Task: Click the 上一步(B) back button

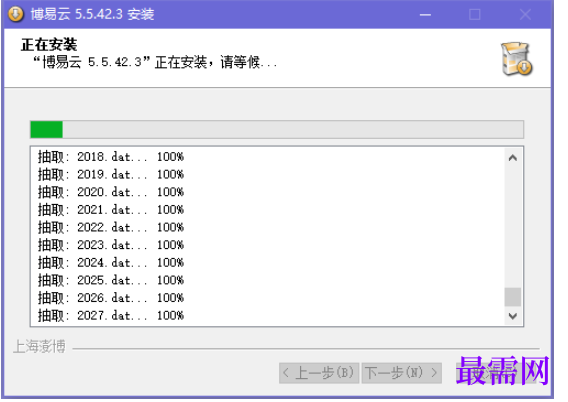Action: [x=319, y=373]
